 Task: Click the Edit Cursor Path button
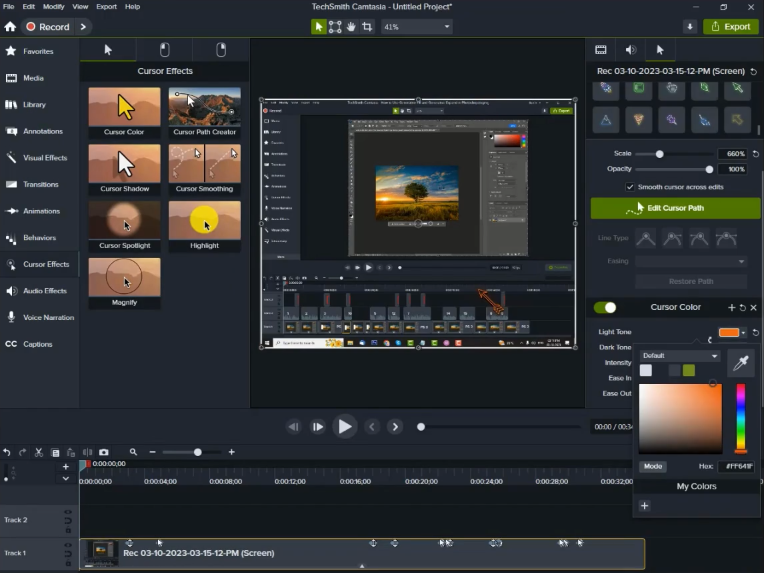click(674, 208)
